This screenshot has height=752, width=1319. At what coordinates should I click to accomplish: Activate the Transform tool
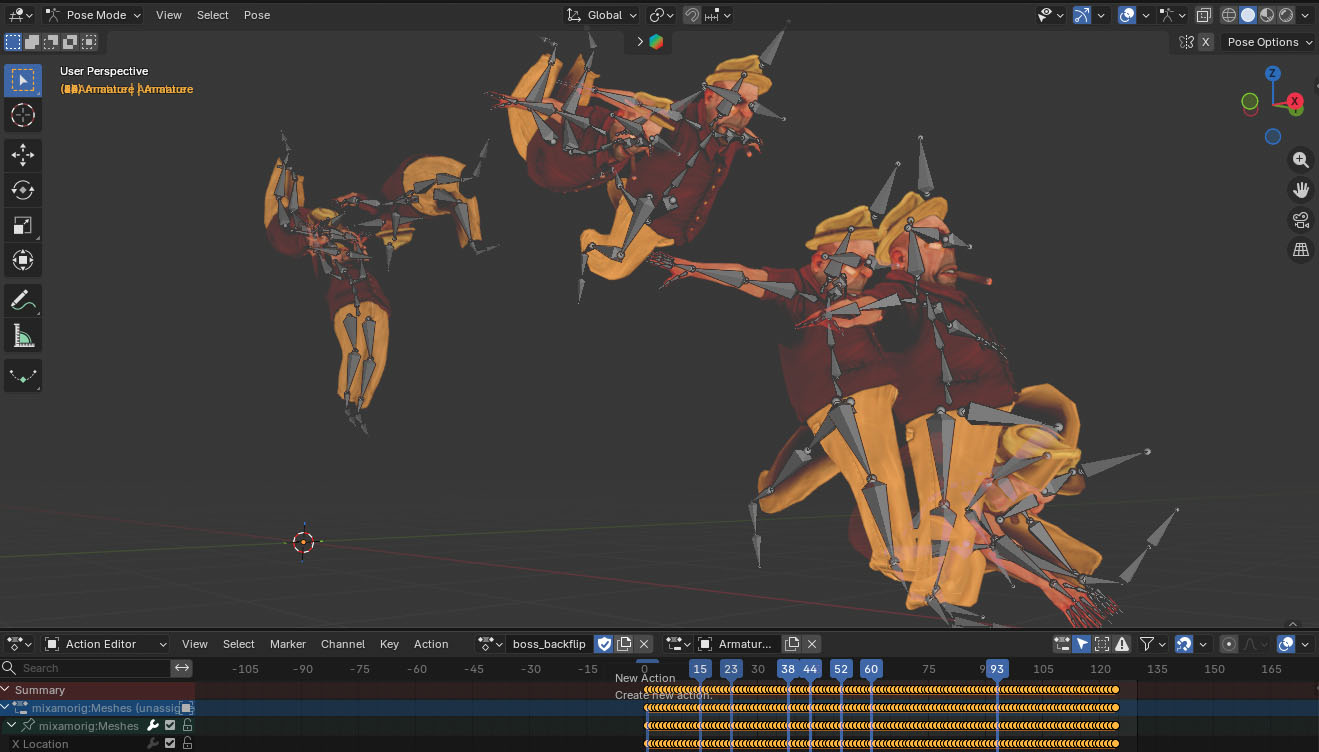pos(23,261)
